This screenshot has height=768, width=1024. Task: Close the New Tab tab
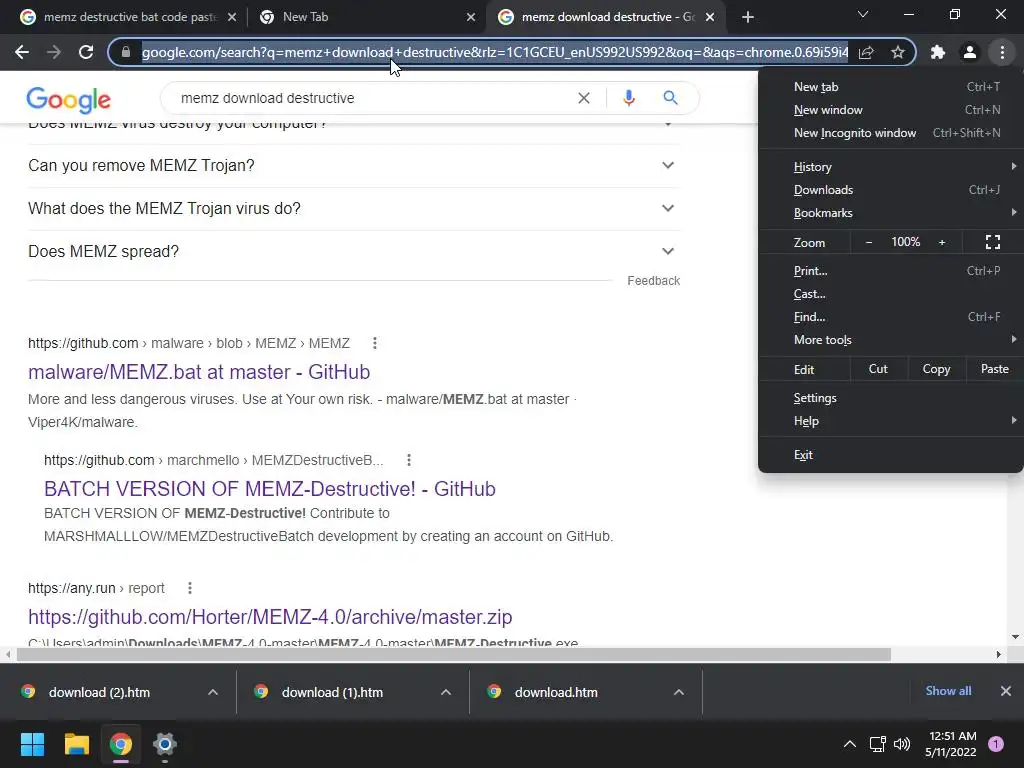[x=471, y=17]
